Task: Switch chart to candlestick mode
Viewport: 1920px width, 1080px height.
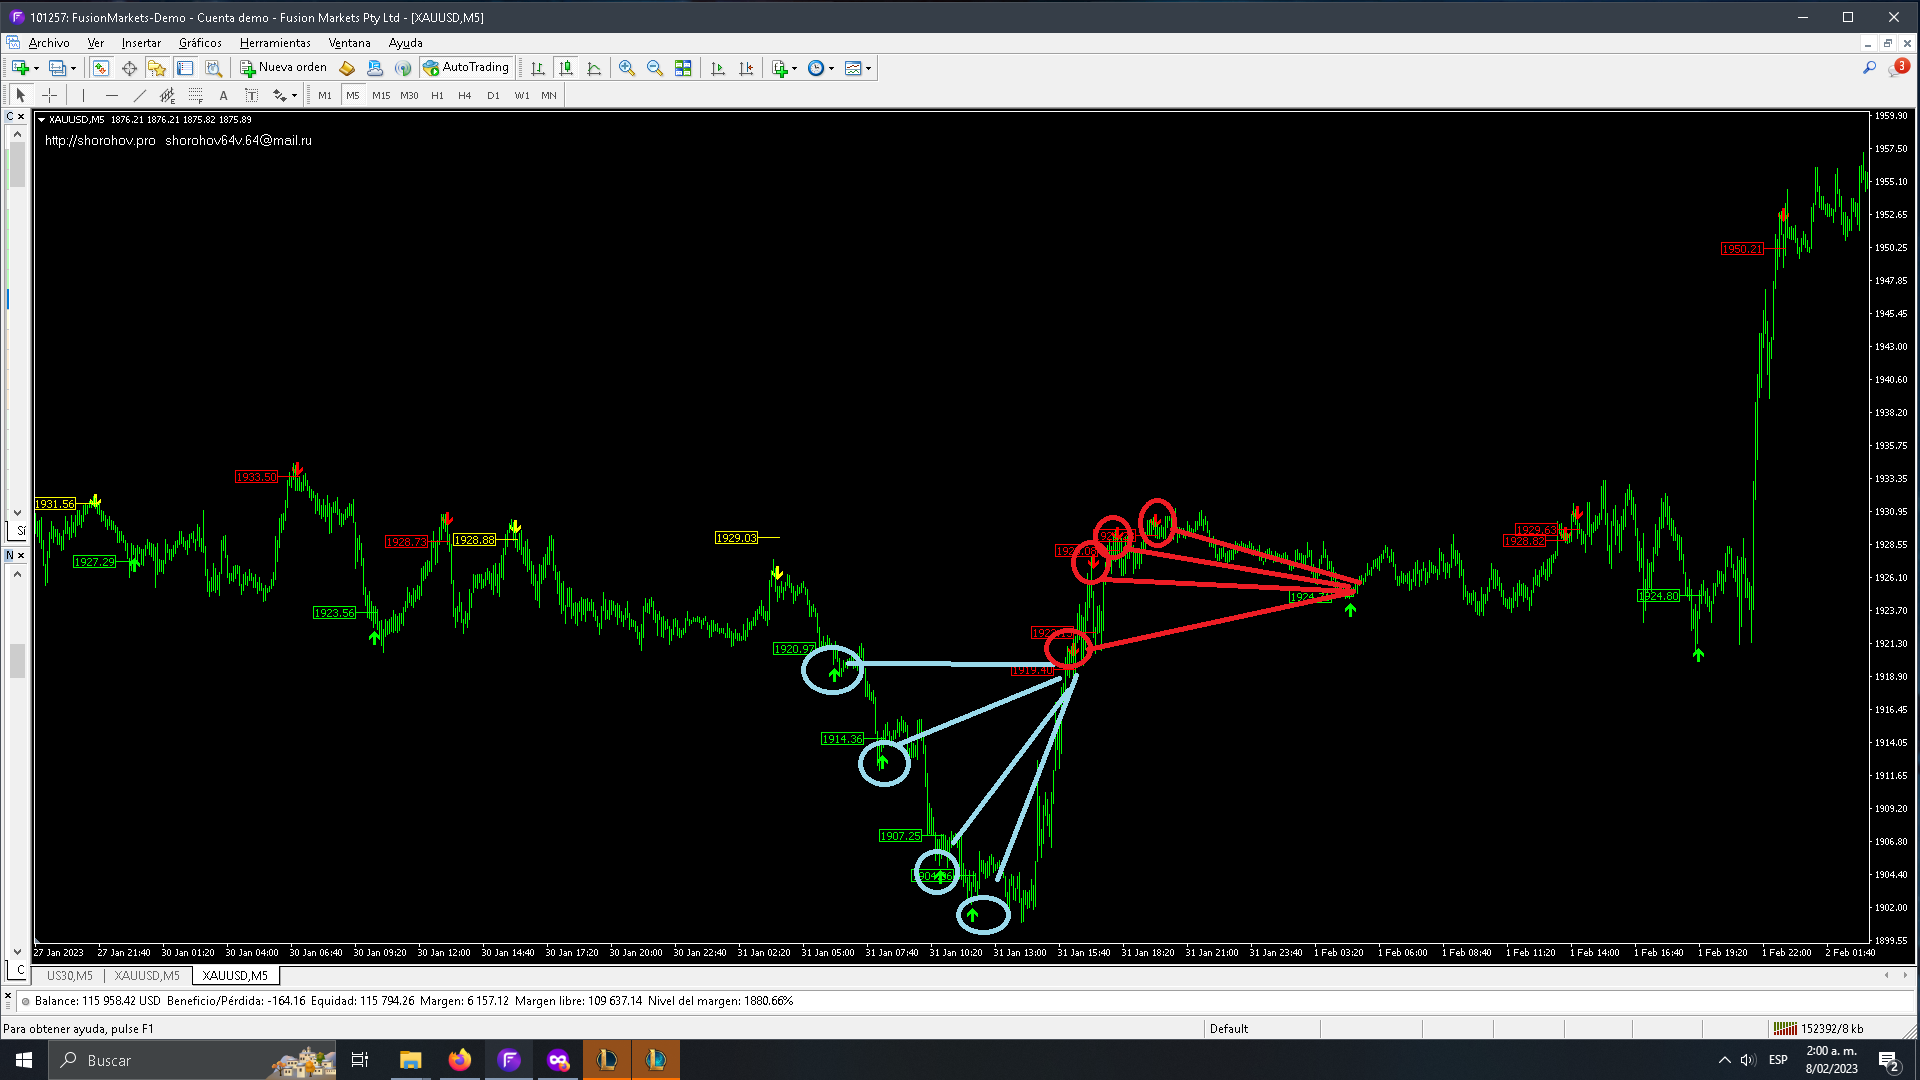Action: [x=566, y=68]
